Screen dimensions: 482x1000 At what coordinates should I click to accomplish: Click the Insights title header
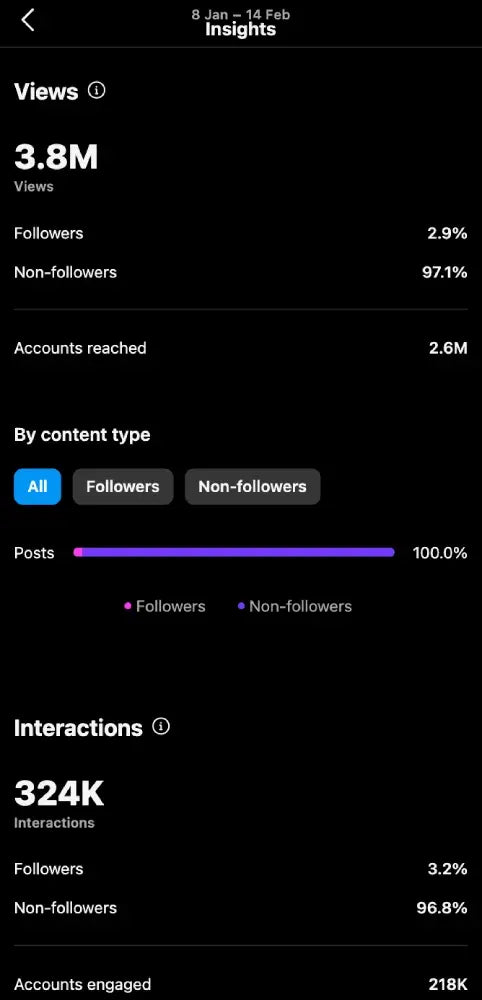(x=241, y=29)
